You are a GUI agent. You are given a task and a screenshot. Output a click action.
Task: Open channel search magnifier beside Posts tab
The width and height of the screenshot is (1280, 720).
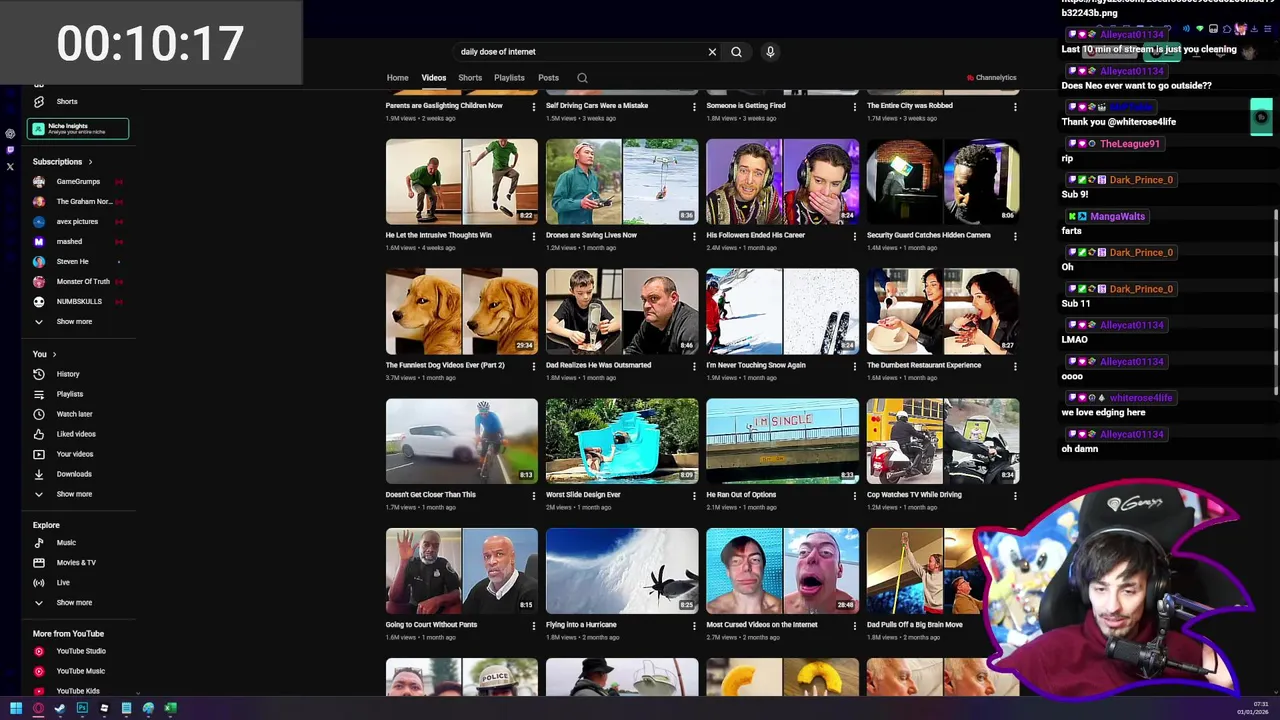[x=582, y=78]
